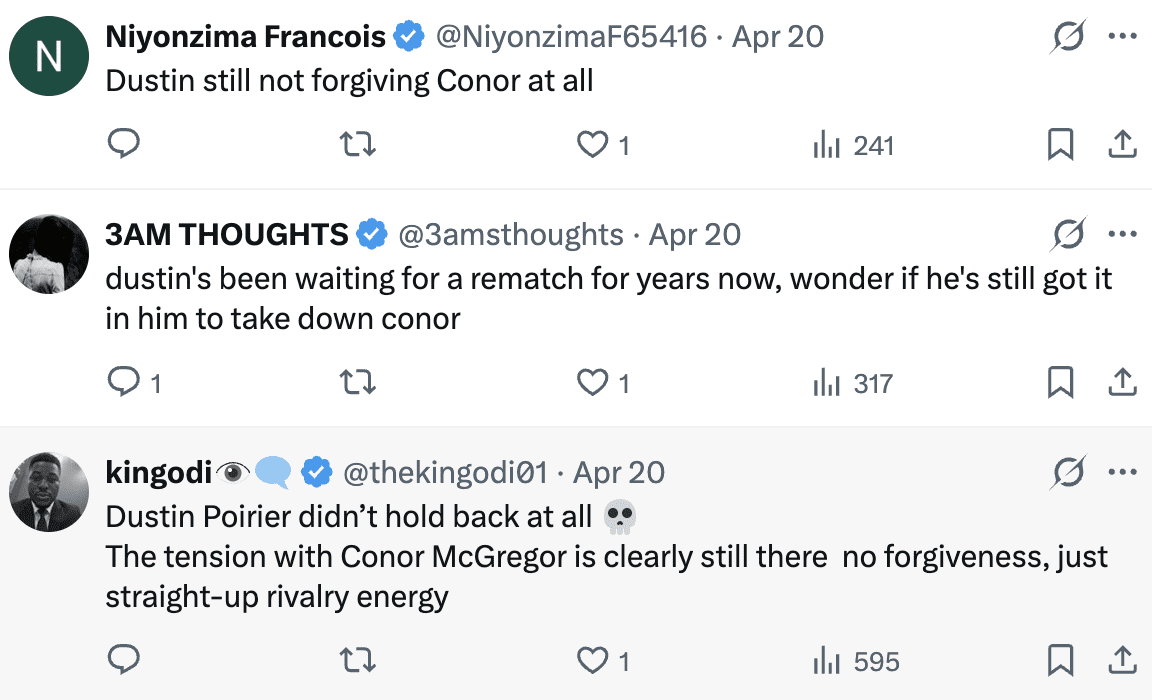
Task: Bookmark kingodi's tweet
Action: coord(1060,660)
